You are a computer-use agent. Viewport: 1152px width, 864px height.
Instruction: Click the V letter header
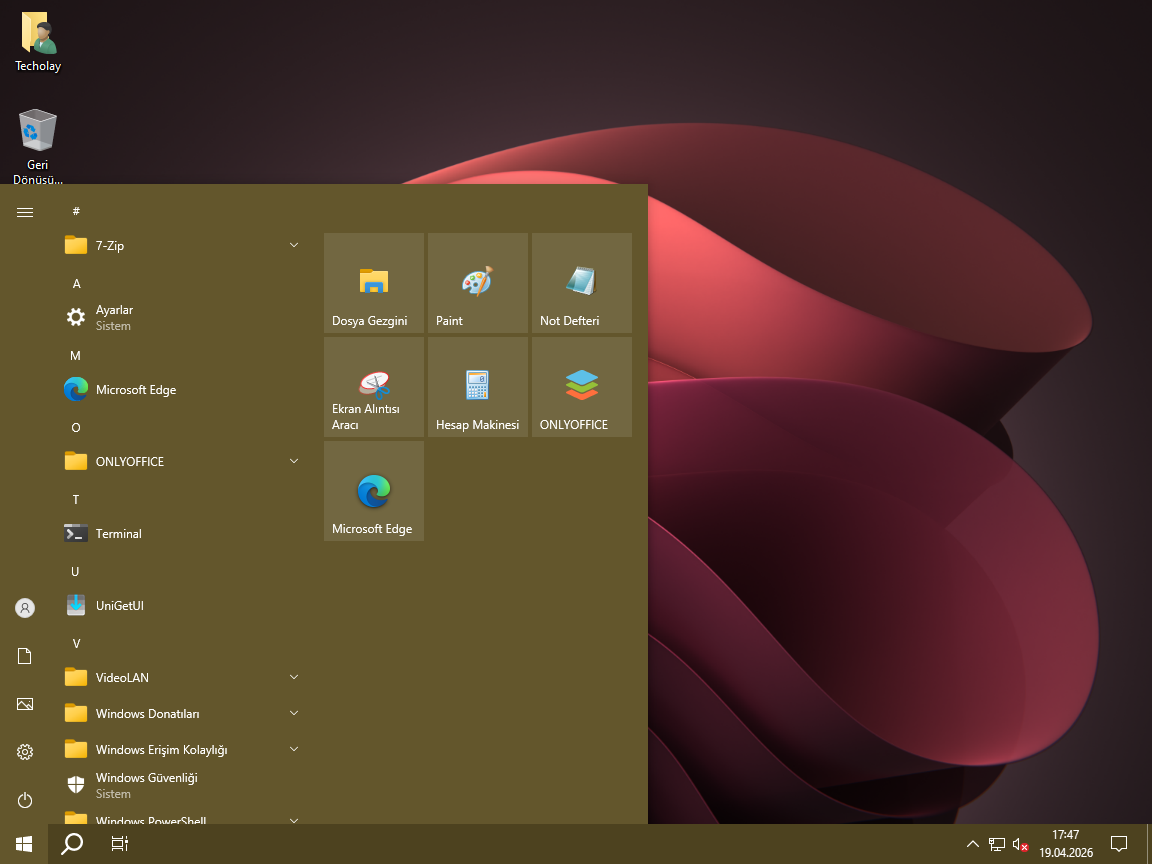pyautogui.click(x=76, y=644)
